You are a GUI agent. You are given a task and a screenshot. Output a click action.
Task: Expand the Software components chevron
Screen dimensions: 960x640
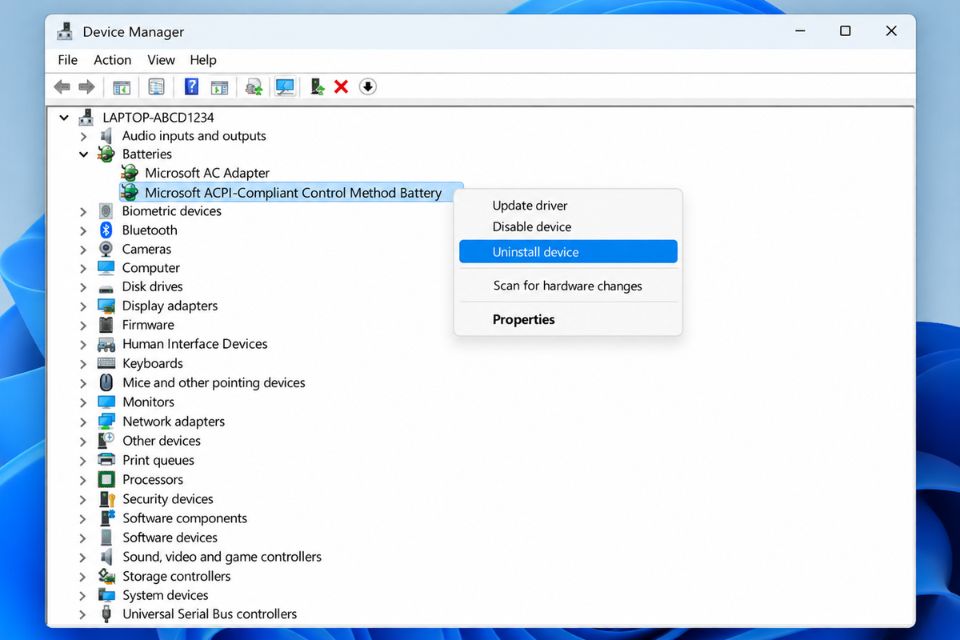pyautogui.click(x=83, y=519)
